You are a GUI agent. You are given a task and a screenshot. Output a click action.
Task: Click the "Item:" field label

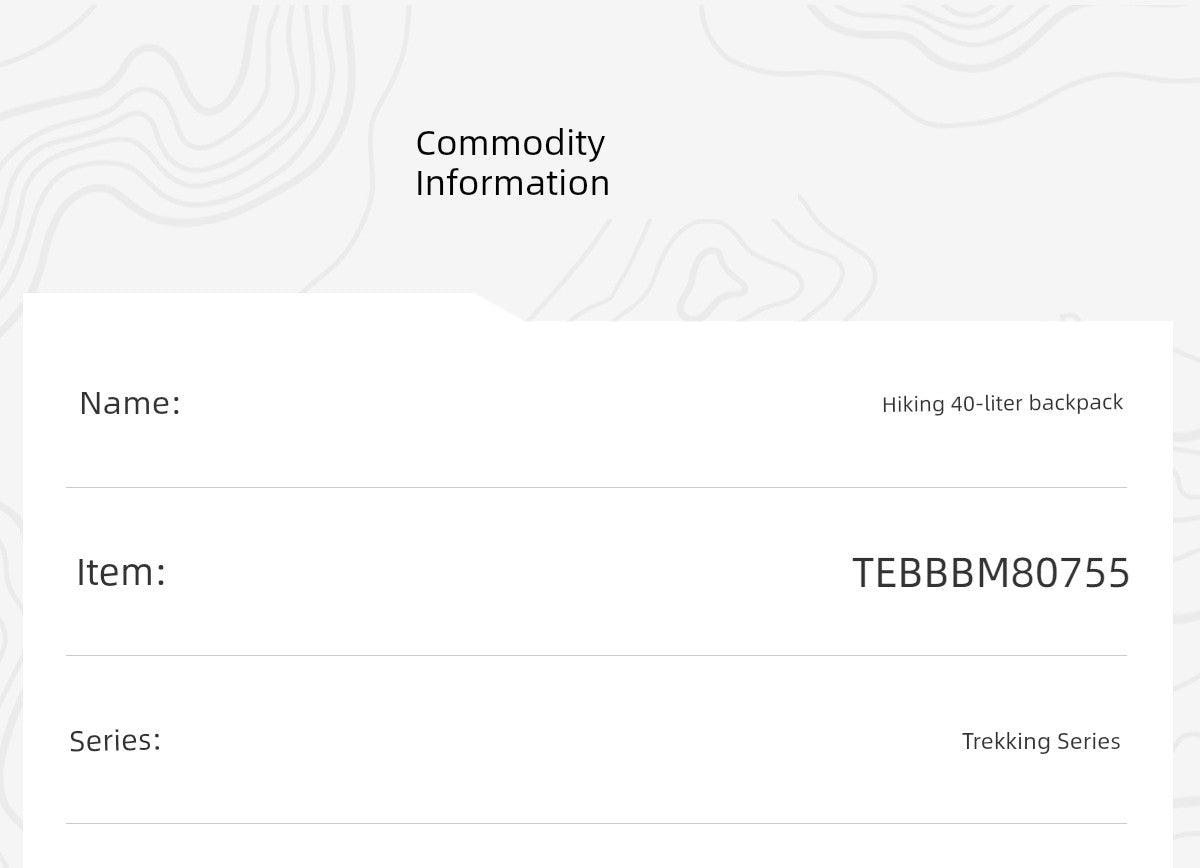pyautogui.click(x=121, y=572)
